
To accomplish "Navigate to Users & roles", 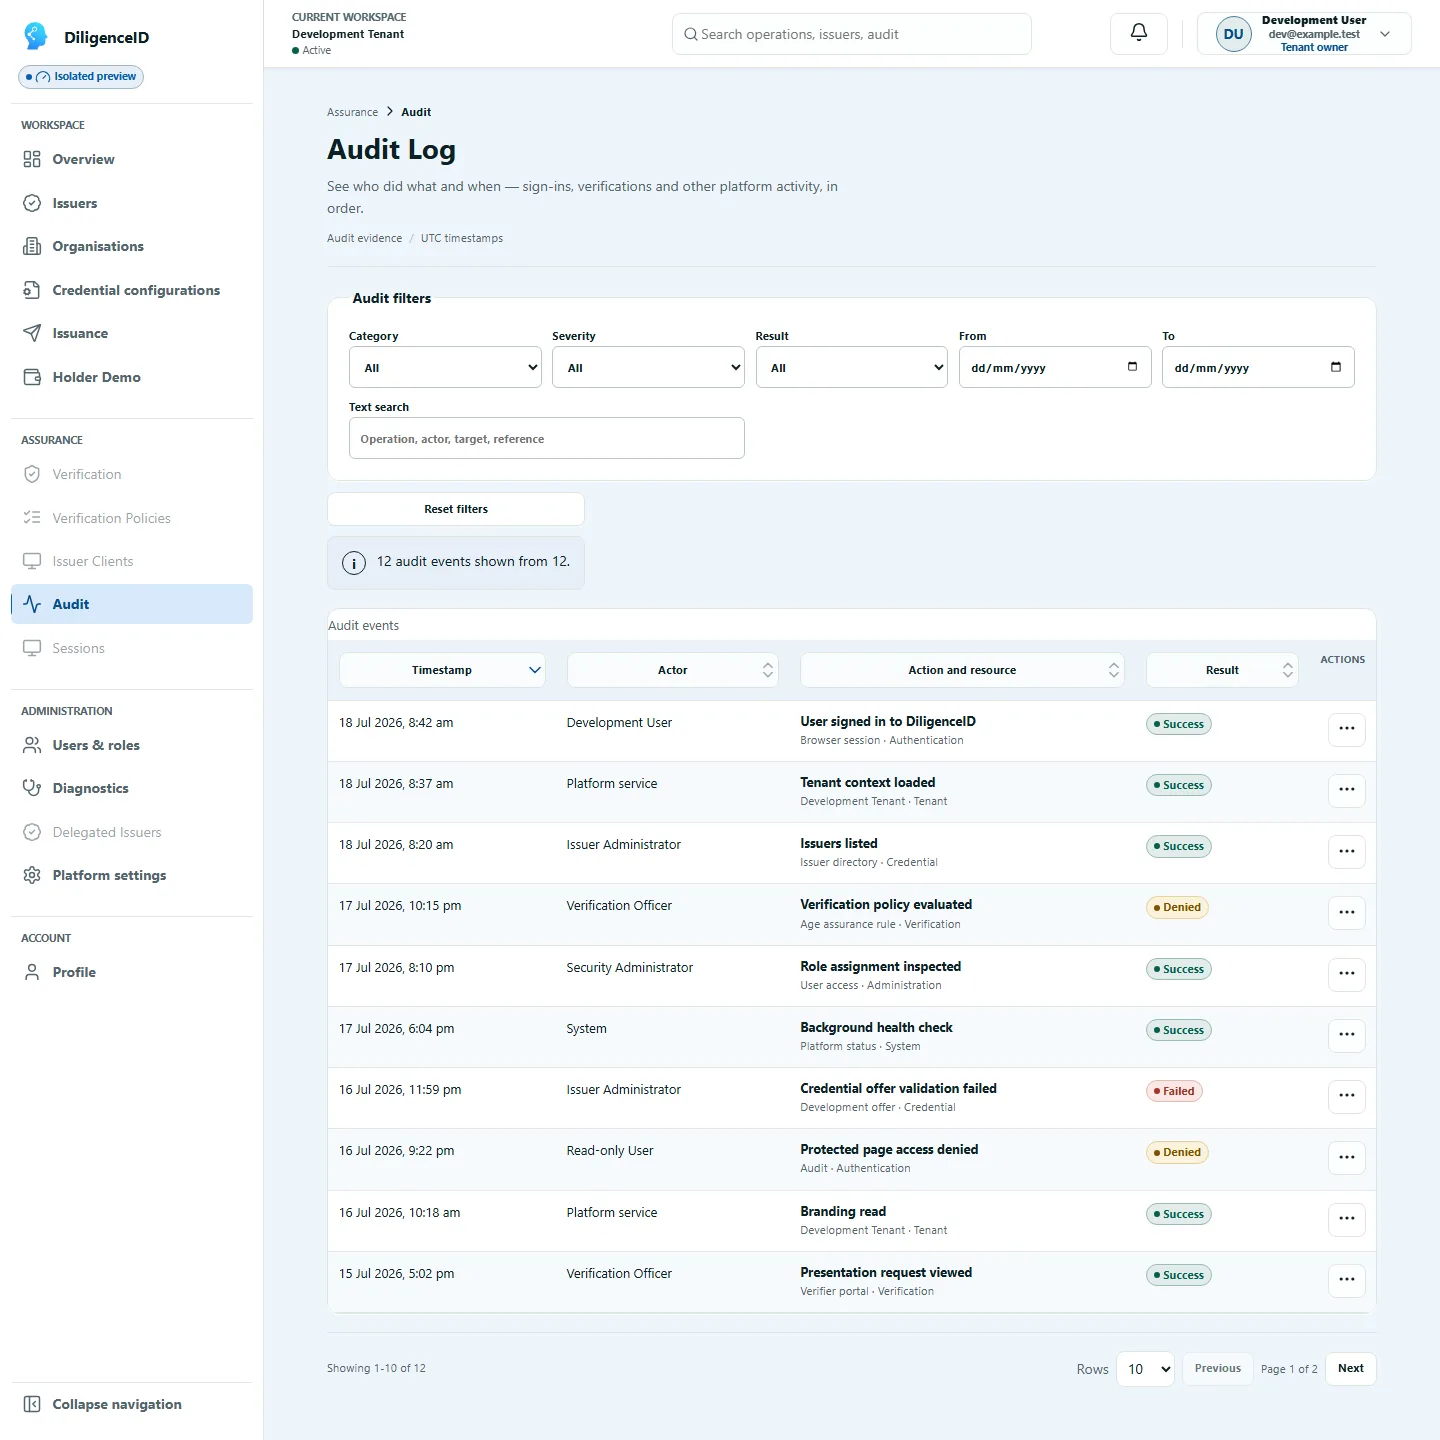I will [132, 745].
